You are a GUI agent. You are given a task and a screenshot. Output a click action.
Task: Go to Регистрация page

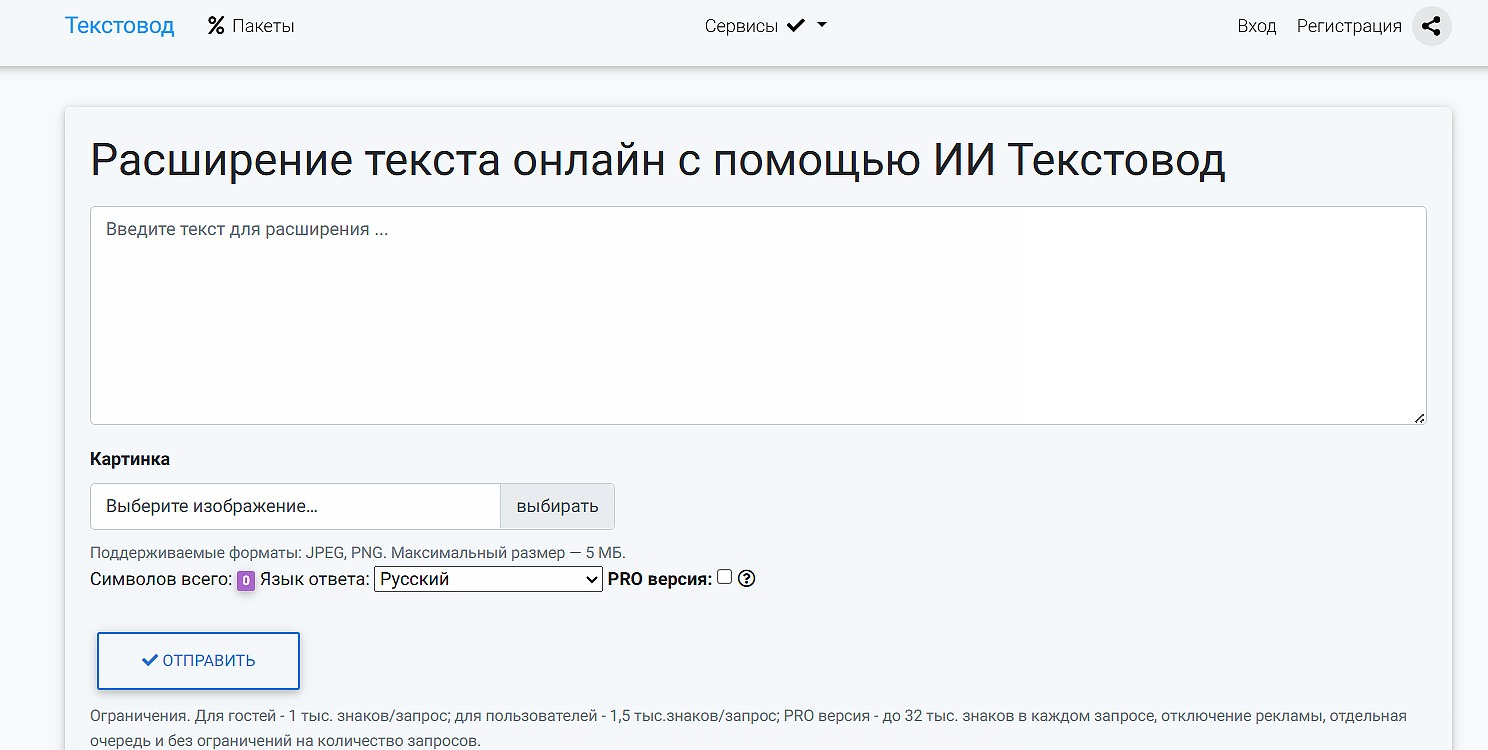coord(1348,26)
